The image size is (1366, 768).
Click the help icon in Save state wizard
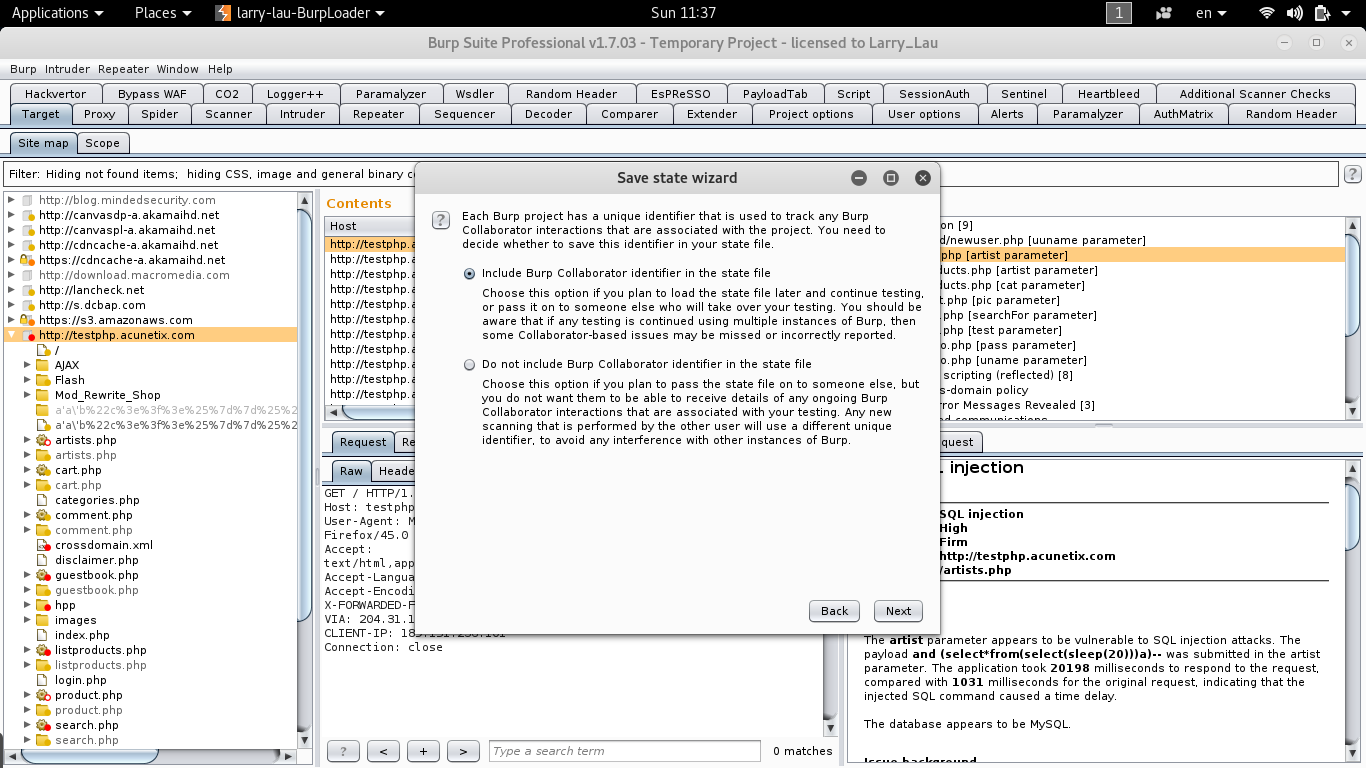click(x=440, y=220)
